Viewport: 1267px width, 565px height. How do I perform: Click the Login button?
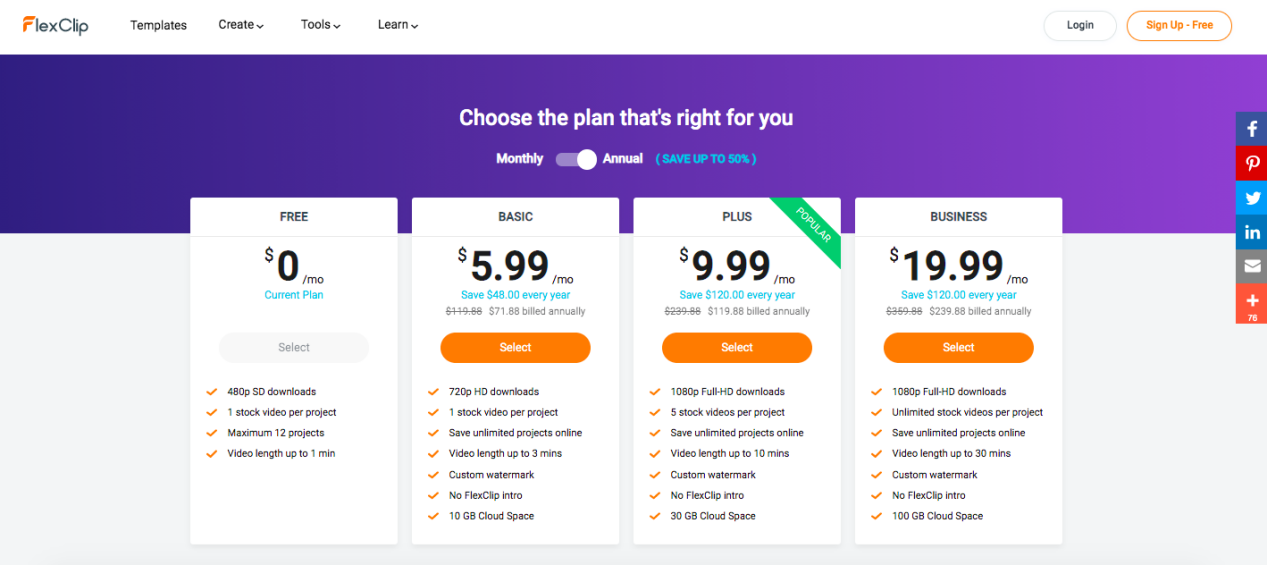coord(1080,25)
